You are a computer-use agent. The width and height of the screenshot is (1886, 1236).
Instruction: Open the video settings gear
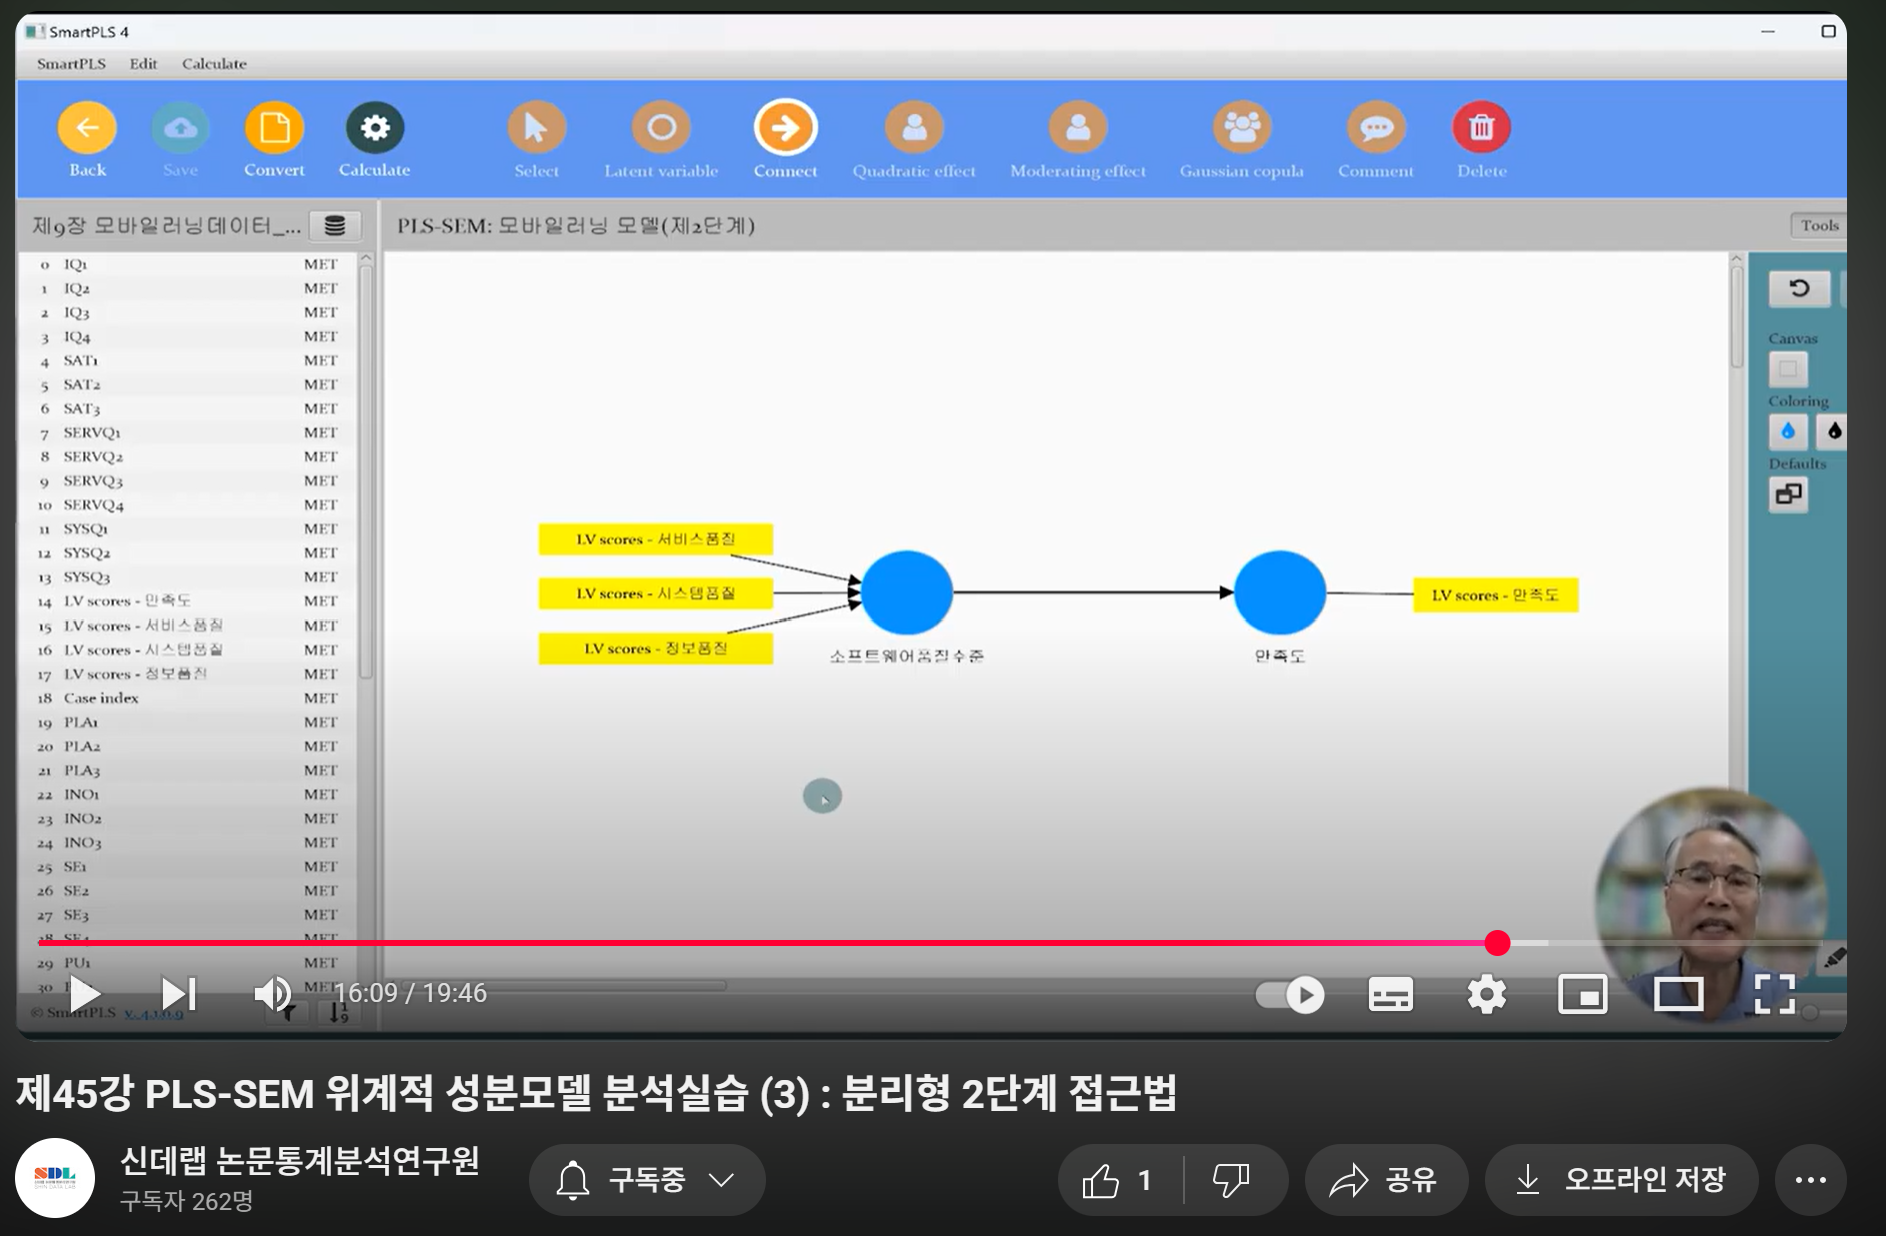[1487, 995]
